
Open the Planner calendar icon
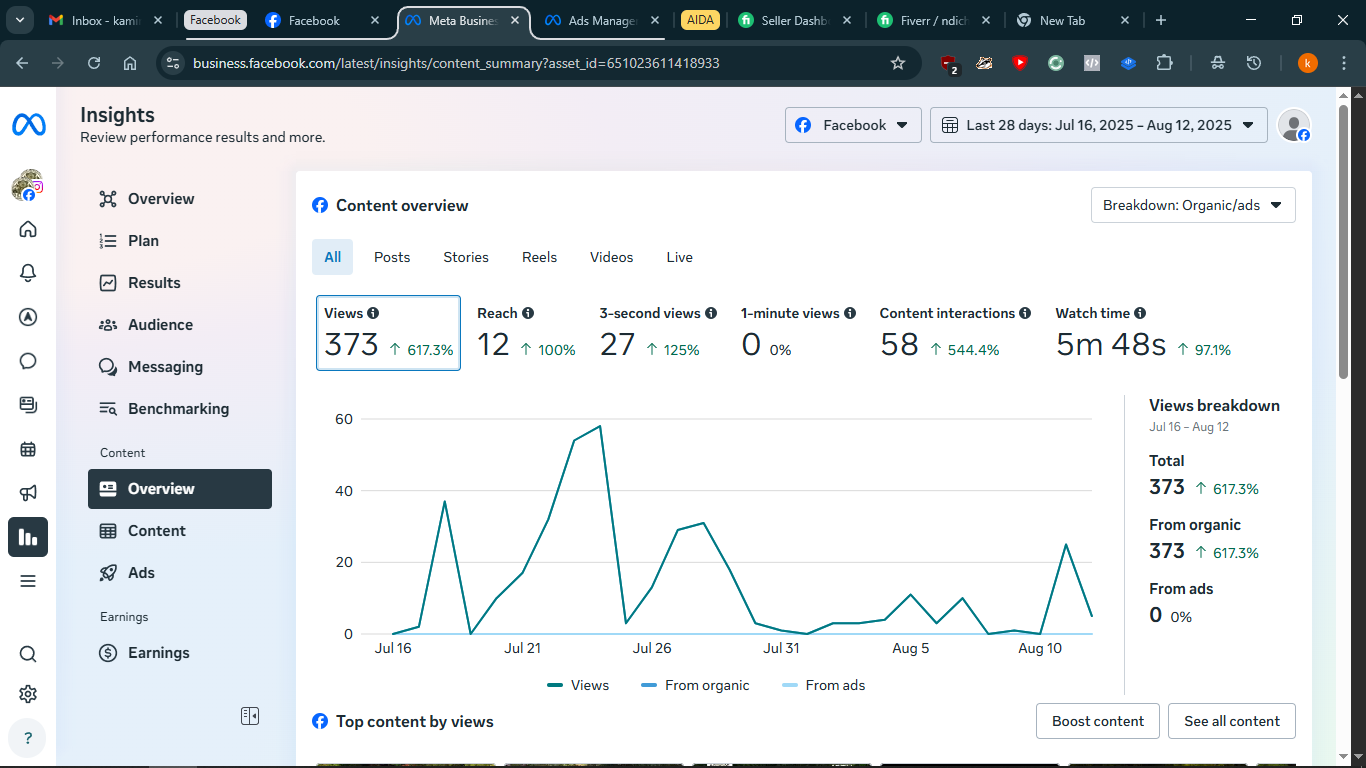(28, 449)
